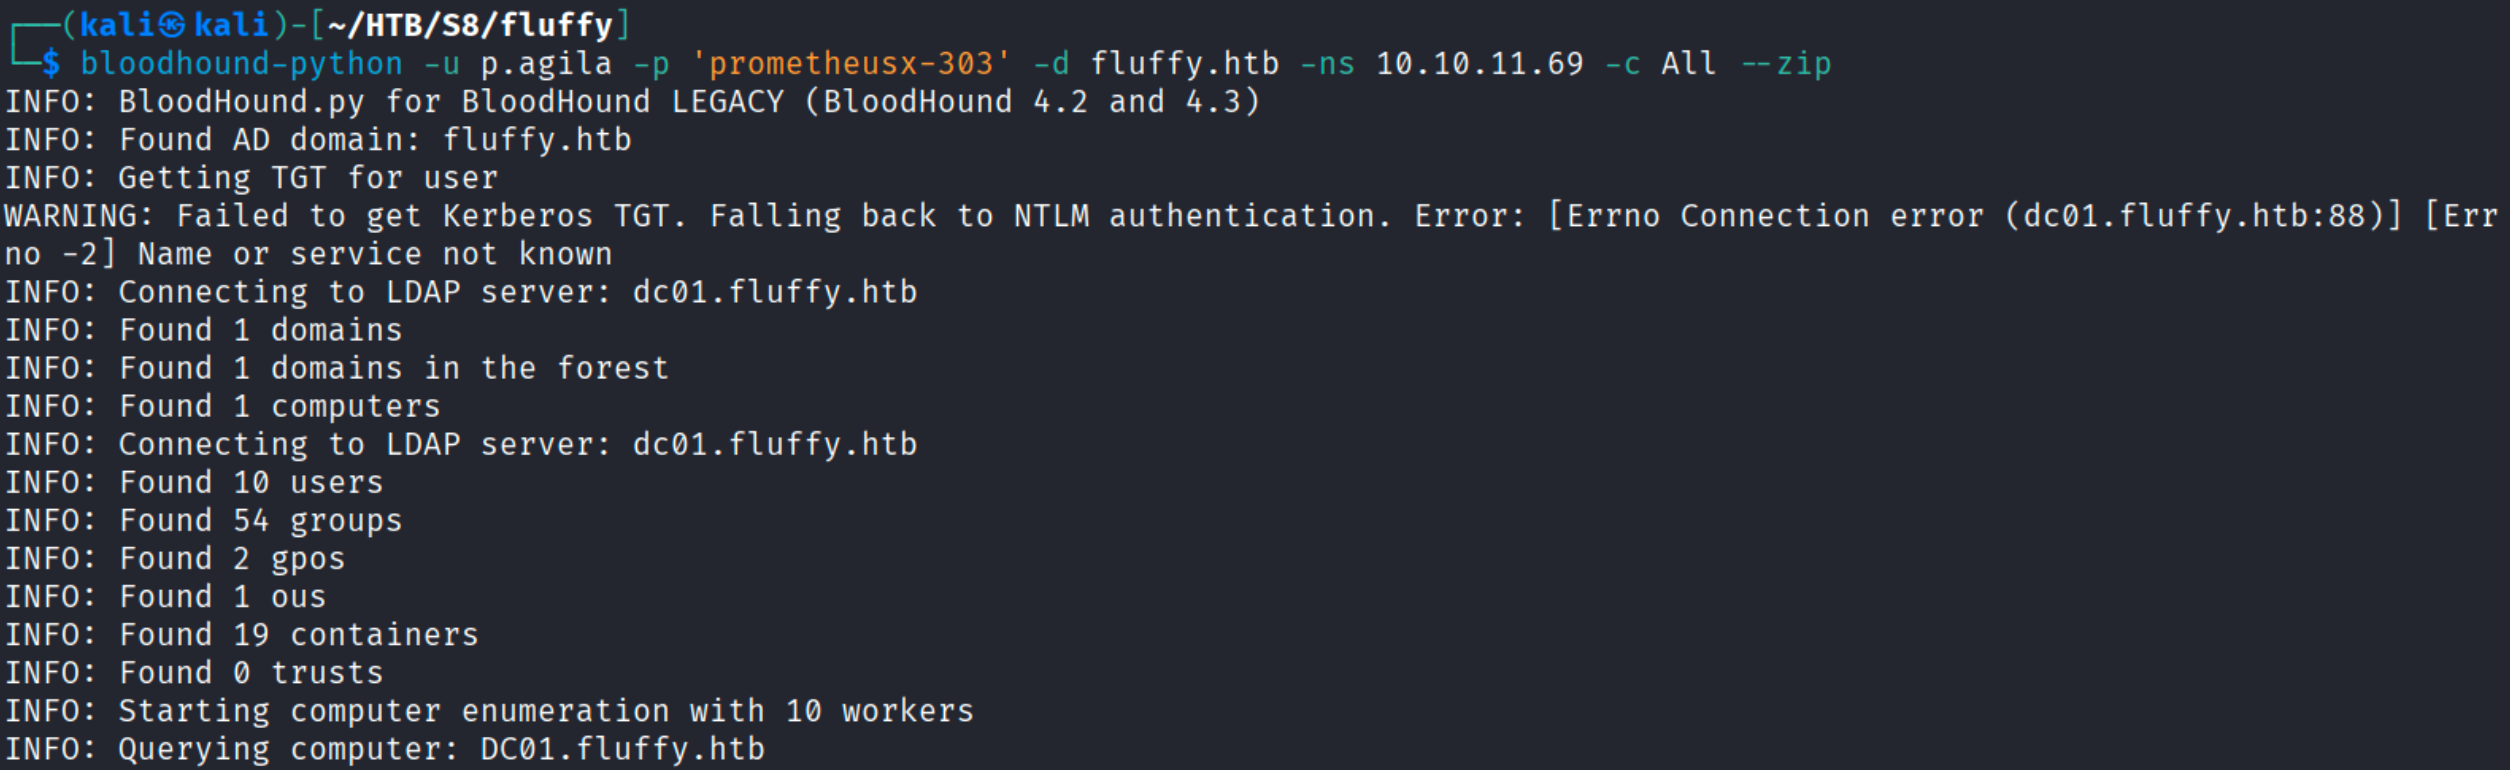2510x770 pixels.
Task: Click the 'Found 0 trusts' output line
Action: coord(251,673)
